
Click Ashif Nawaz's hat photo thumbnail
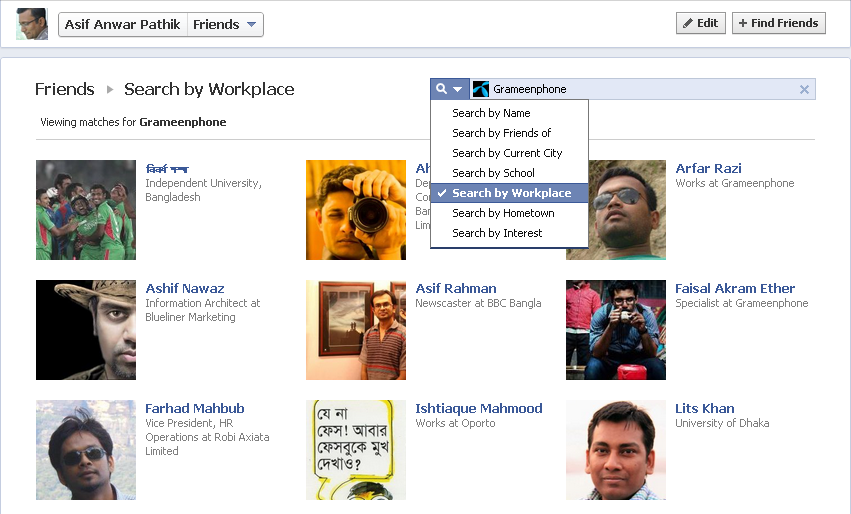point(86,329)
